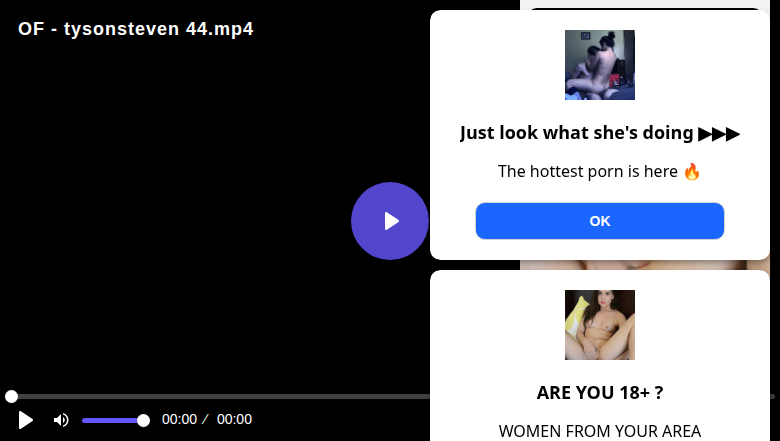The image size is (780, 441).
Task: Click the large purple play button
Action: point(390,221)
